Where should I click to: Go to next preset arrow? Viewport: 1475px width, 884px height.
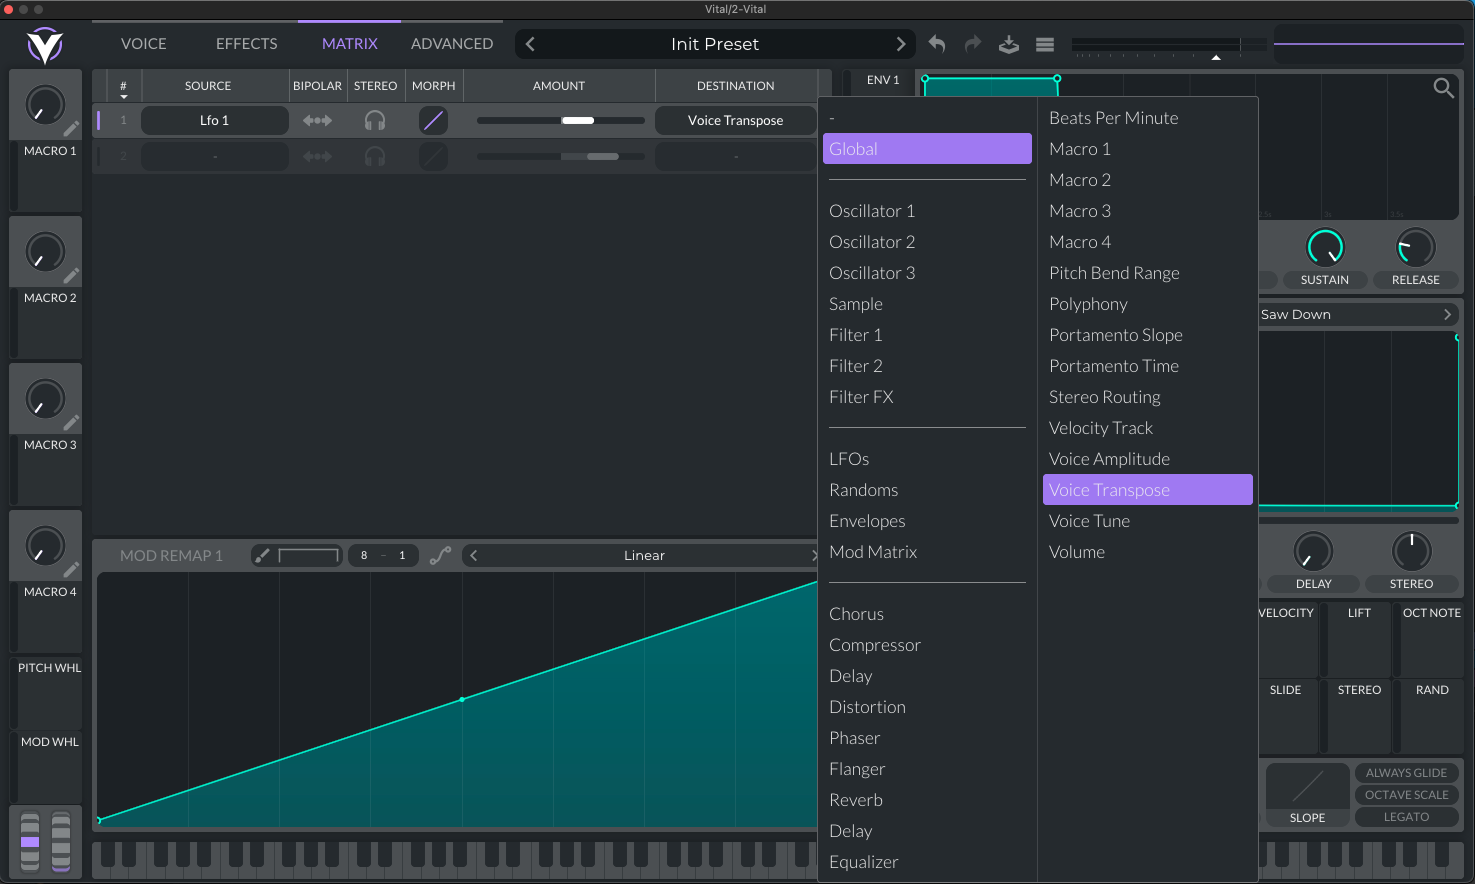[900, 44]
